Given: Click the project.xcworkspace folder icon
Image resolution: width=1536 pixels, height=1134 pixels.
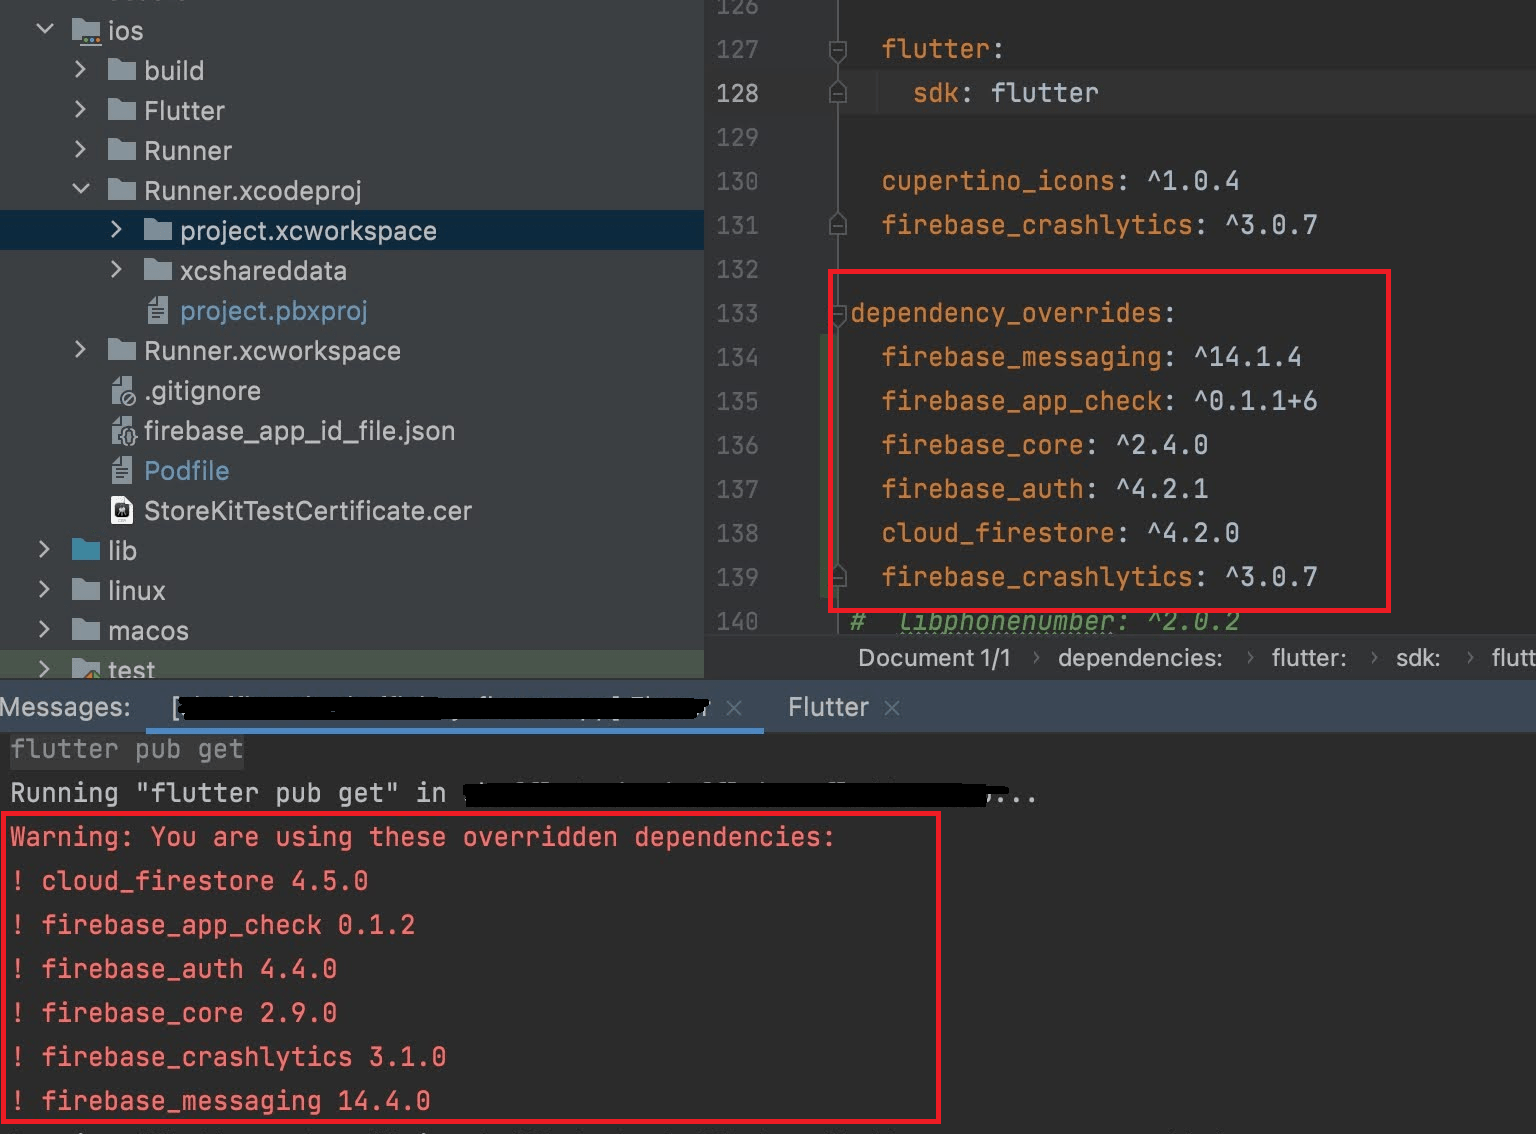Looking at the screenshot, I should [158, 229].
